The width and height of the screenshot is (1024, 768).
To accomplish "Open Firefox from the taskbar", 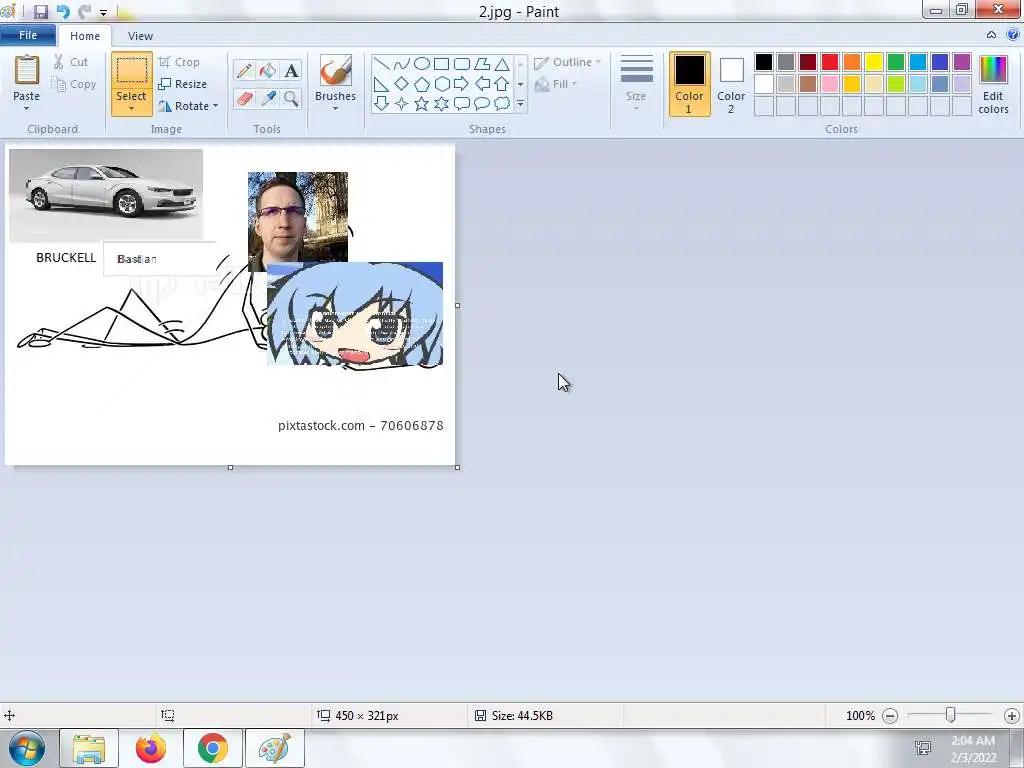I will coord(151,748).
